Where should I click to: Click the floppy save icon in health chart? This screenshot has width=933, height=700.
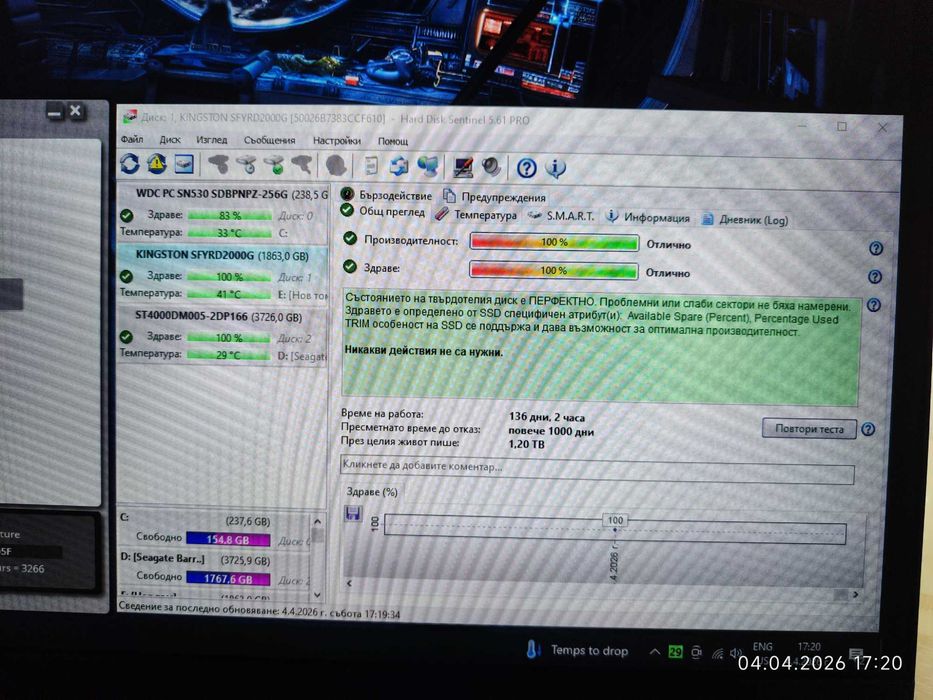(353, 513)
